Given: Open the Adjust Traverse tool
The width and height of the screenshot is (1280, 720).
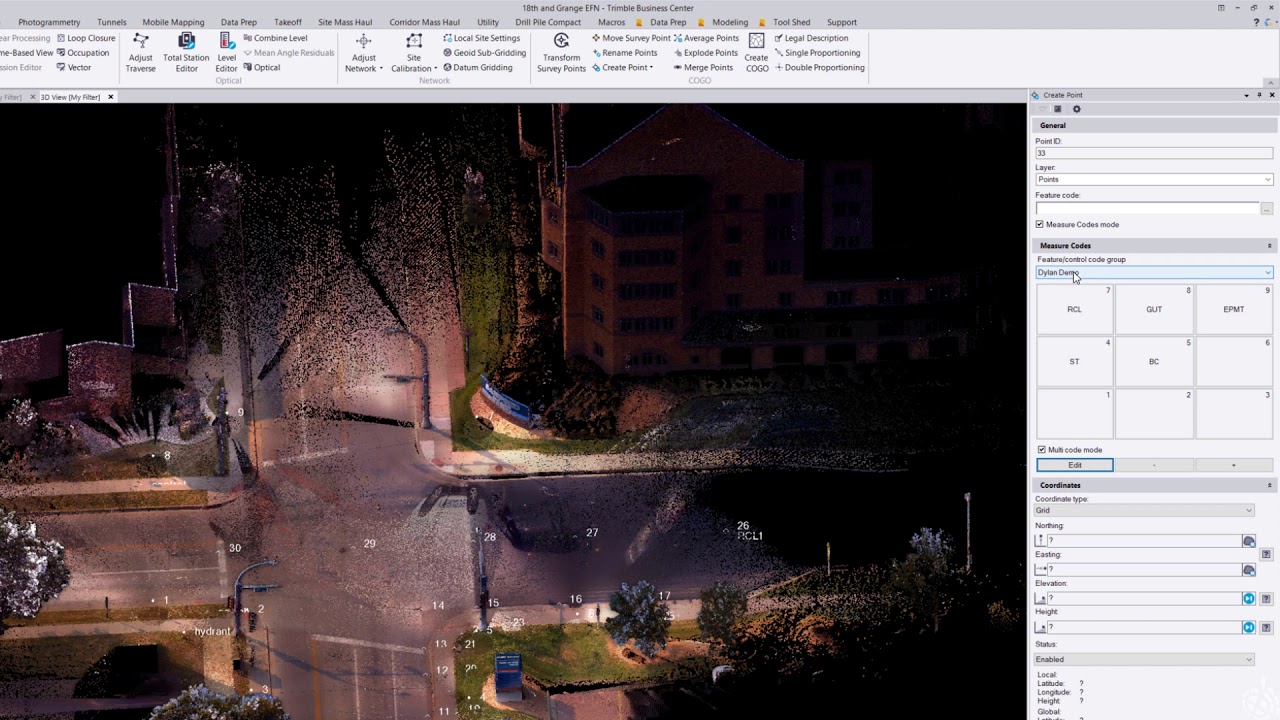Looking at the screenshot, I should point(140,52).
